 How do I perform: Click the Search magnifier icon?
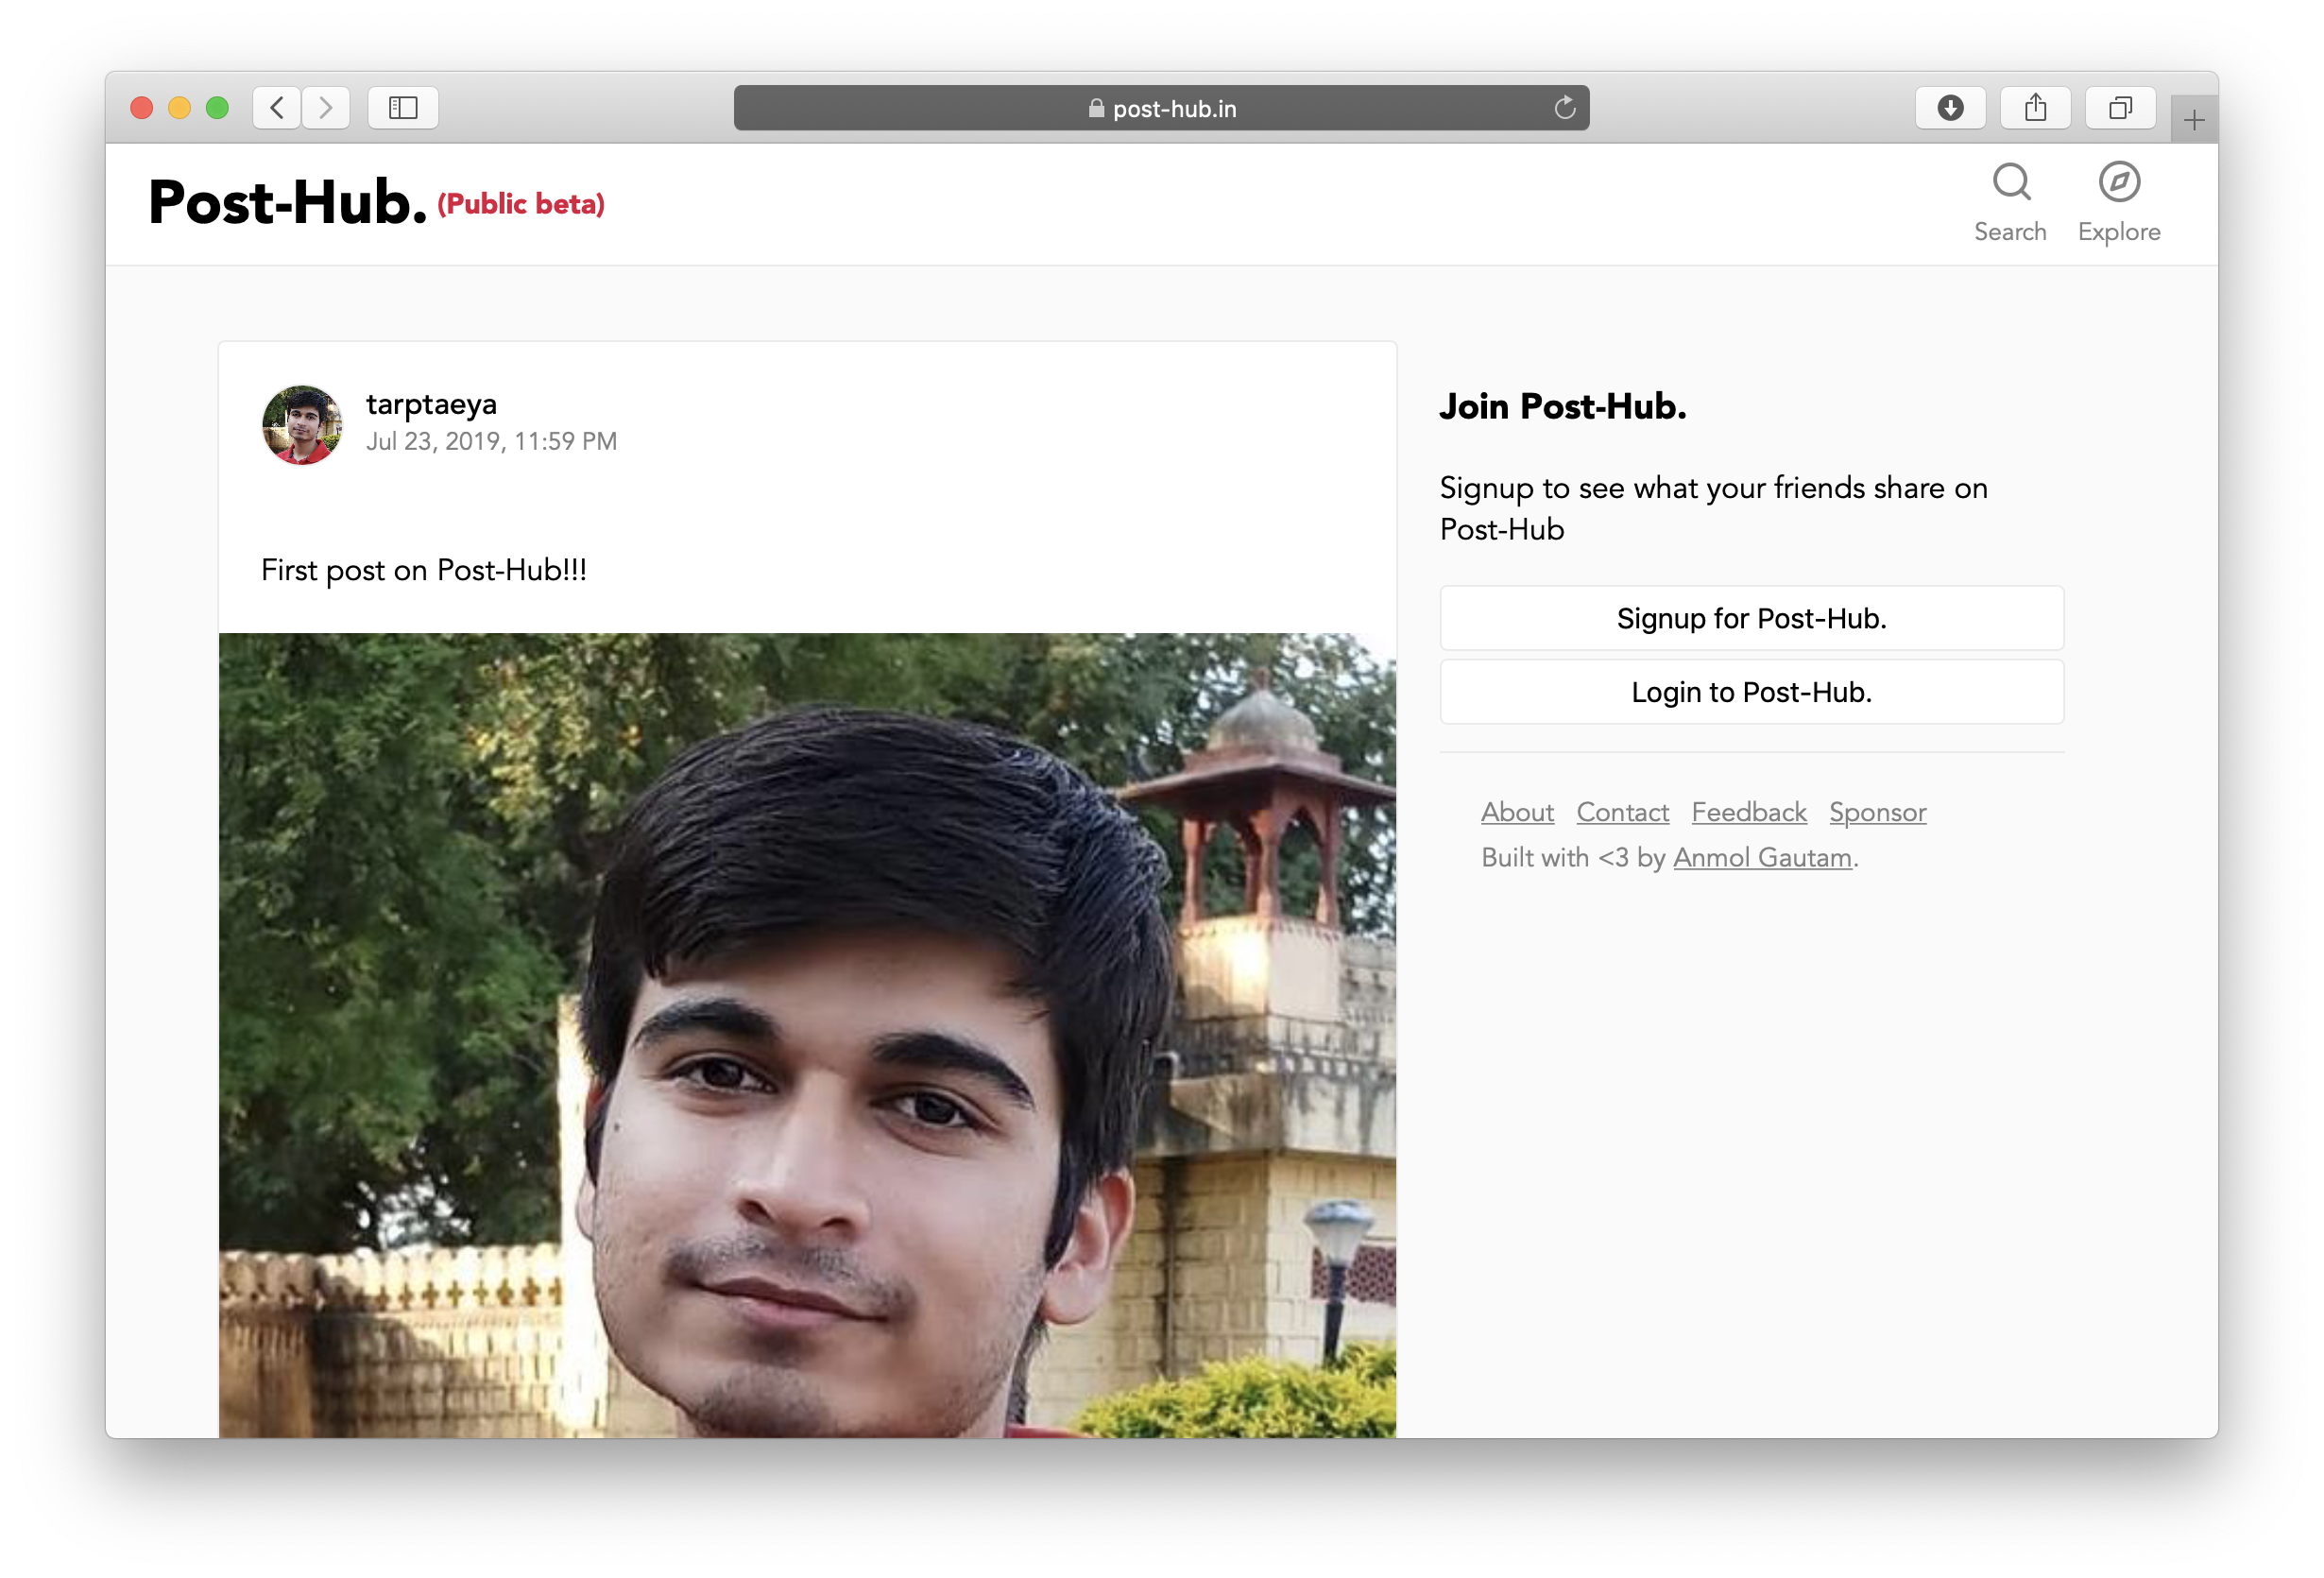click(2010, 184)
